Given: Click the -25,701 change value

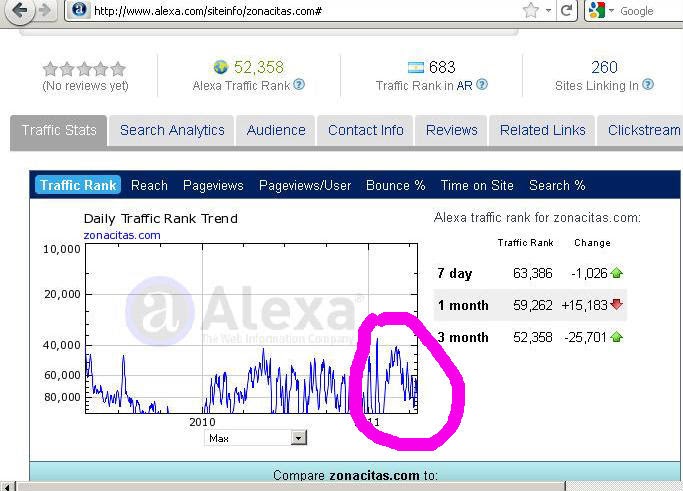Looking at the screenshot, I should (x=585, y=337).
